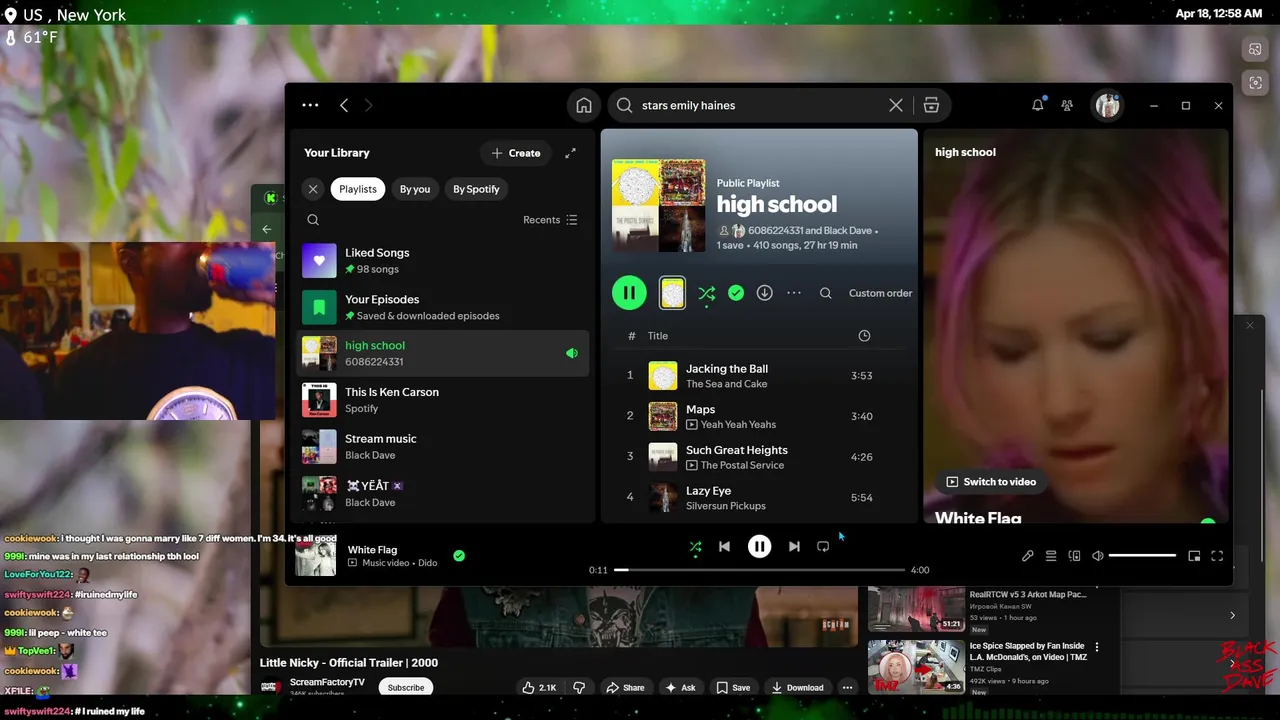Viewport: 1280px width, 720px height.
Task: Open the Liked Songs playlist
Action: click(x=444, y=260)
